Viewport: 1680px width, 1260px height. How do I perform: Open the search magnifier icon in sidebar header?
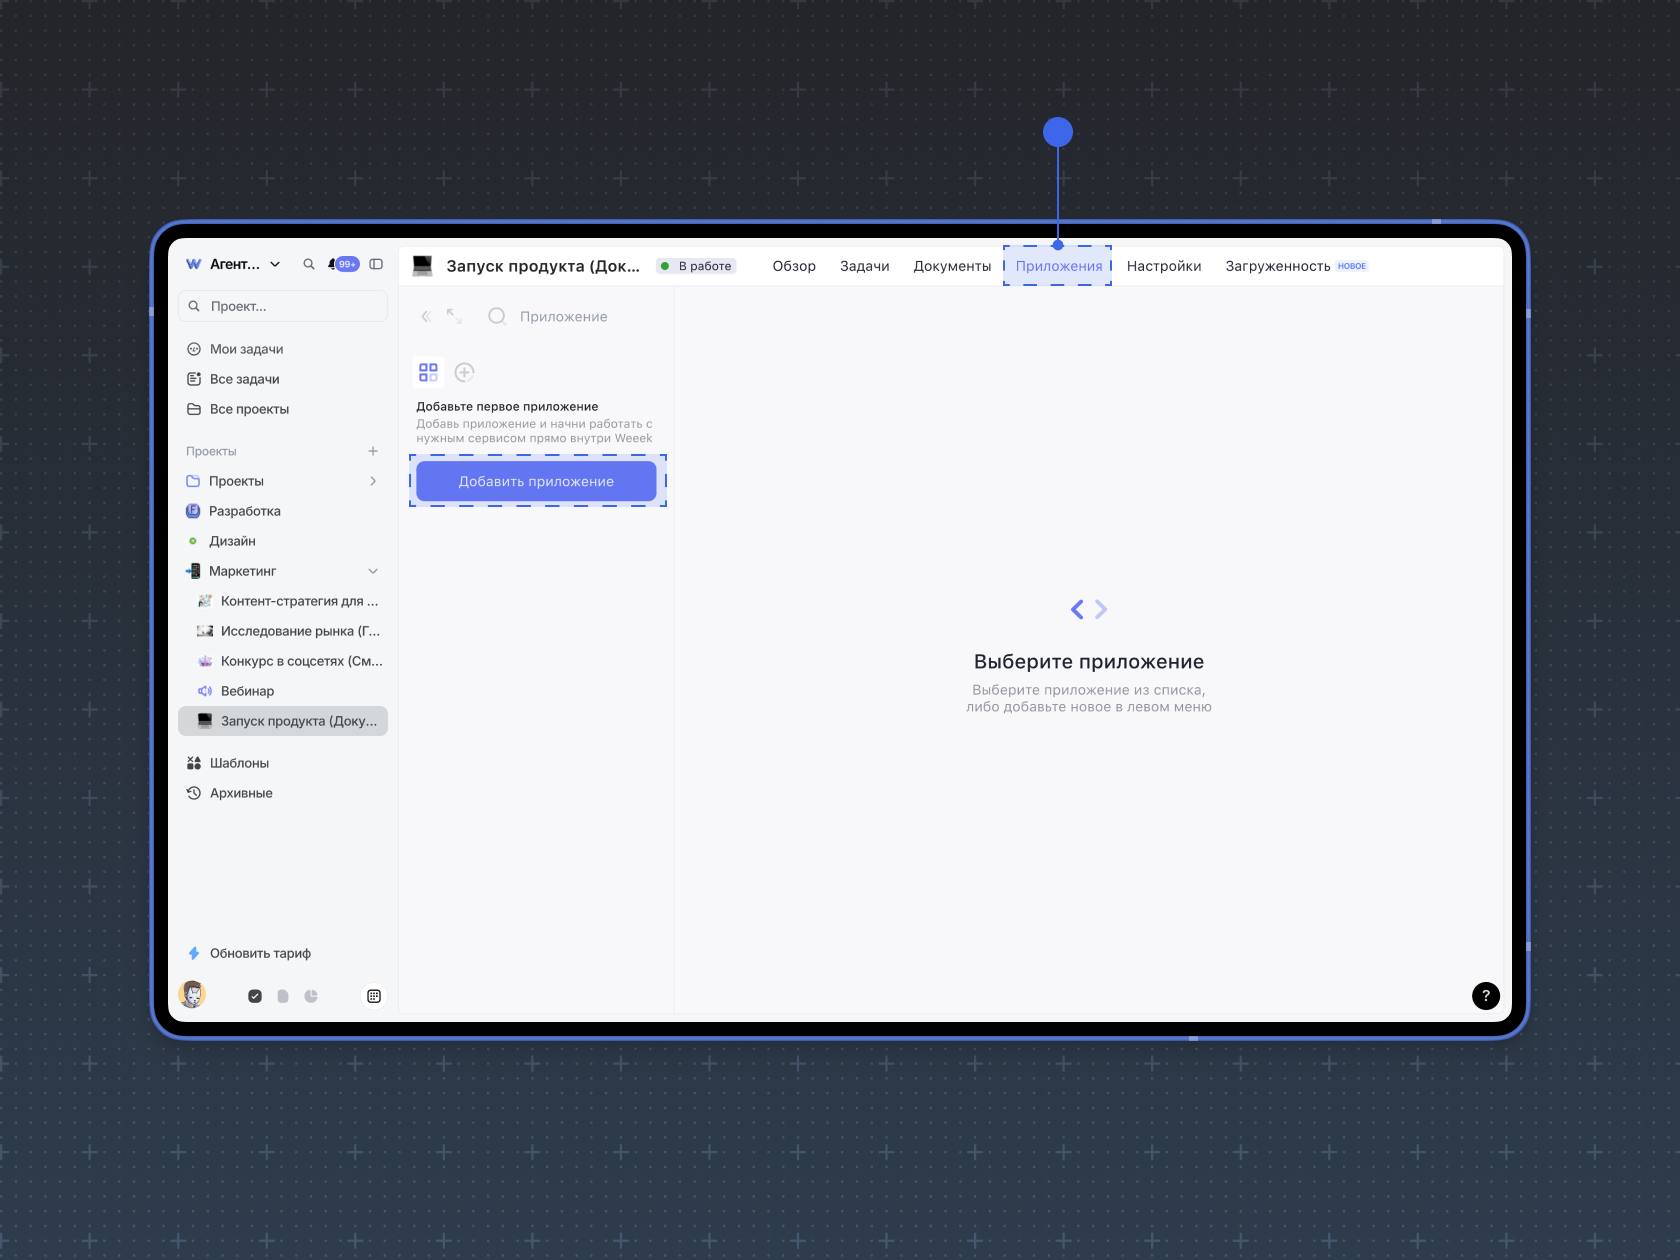click(309, 264)
